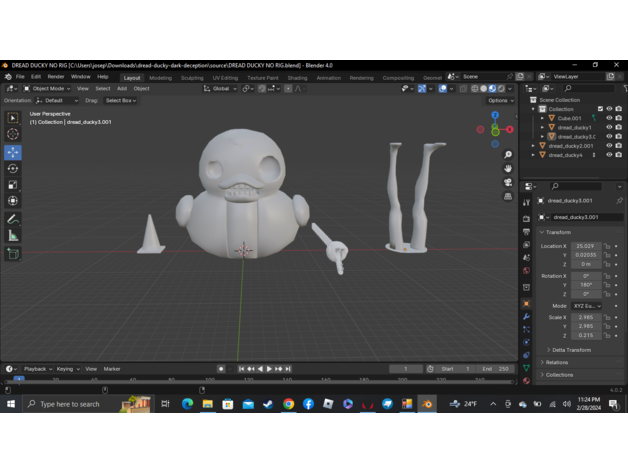
Task: Switch to the Sculpting workspace tab
Action: (x=191, y=77)
